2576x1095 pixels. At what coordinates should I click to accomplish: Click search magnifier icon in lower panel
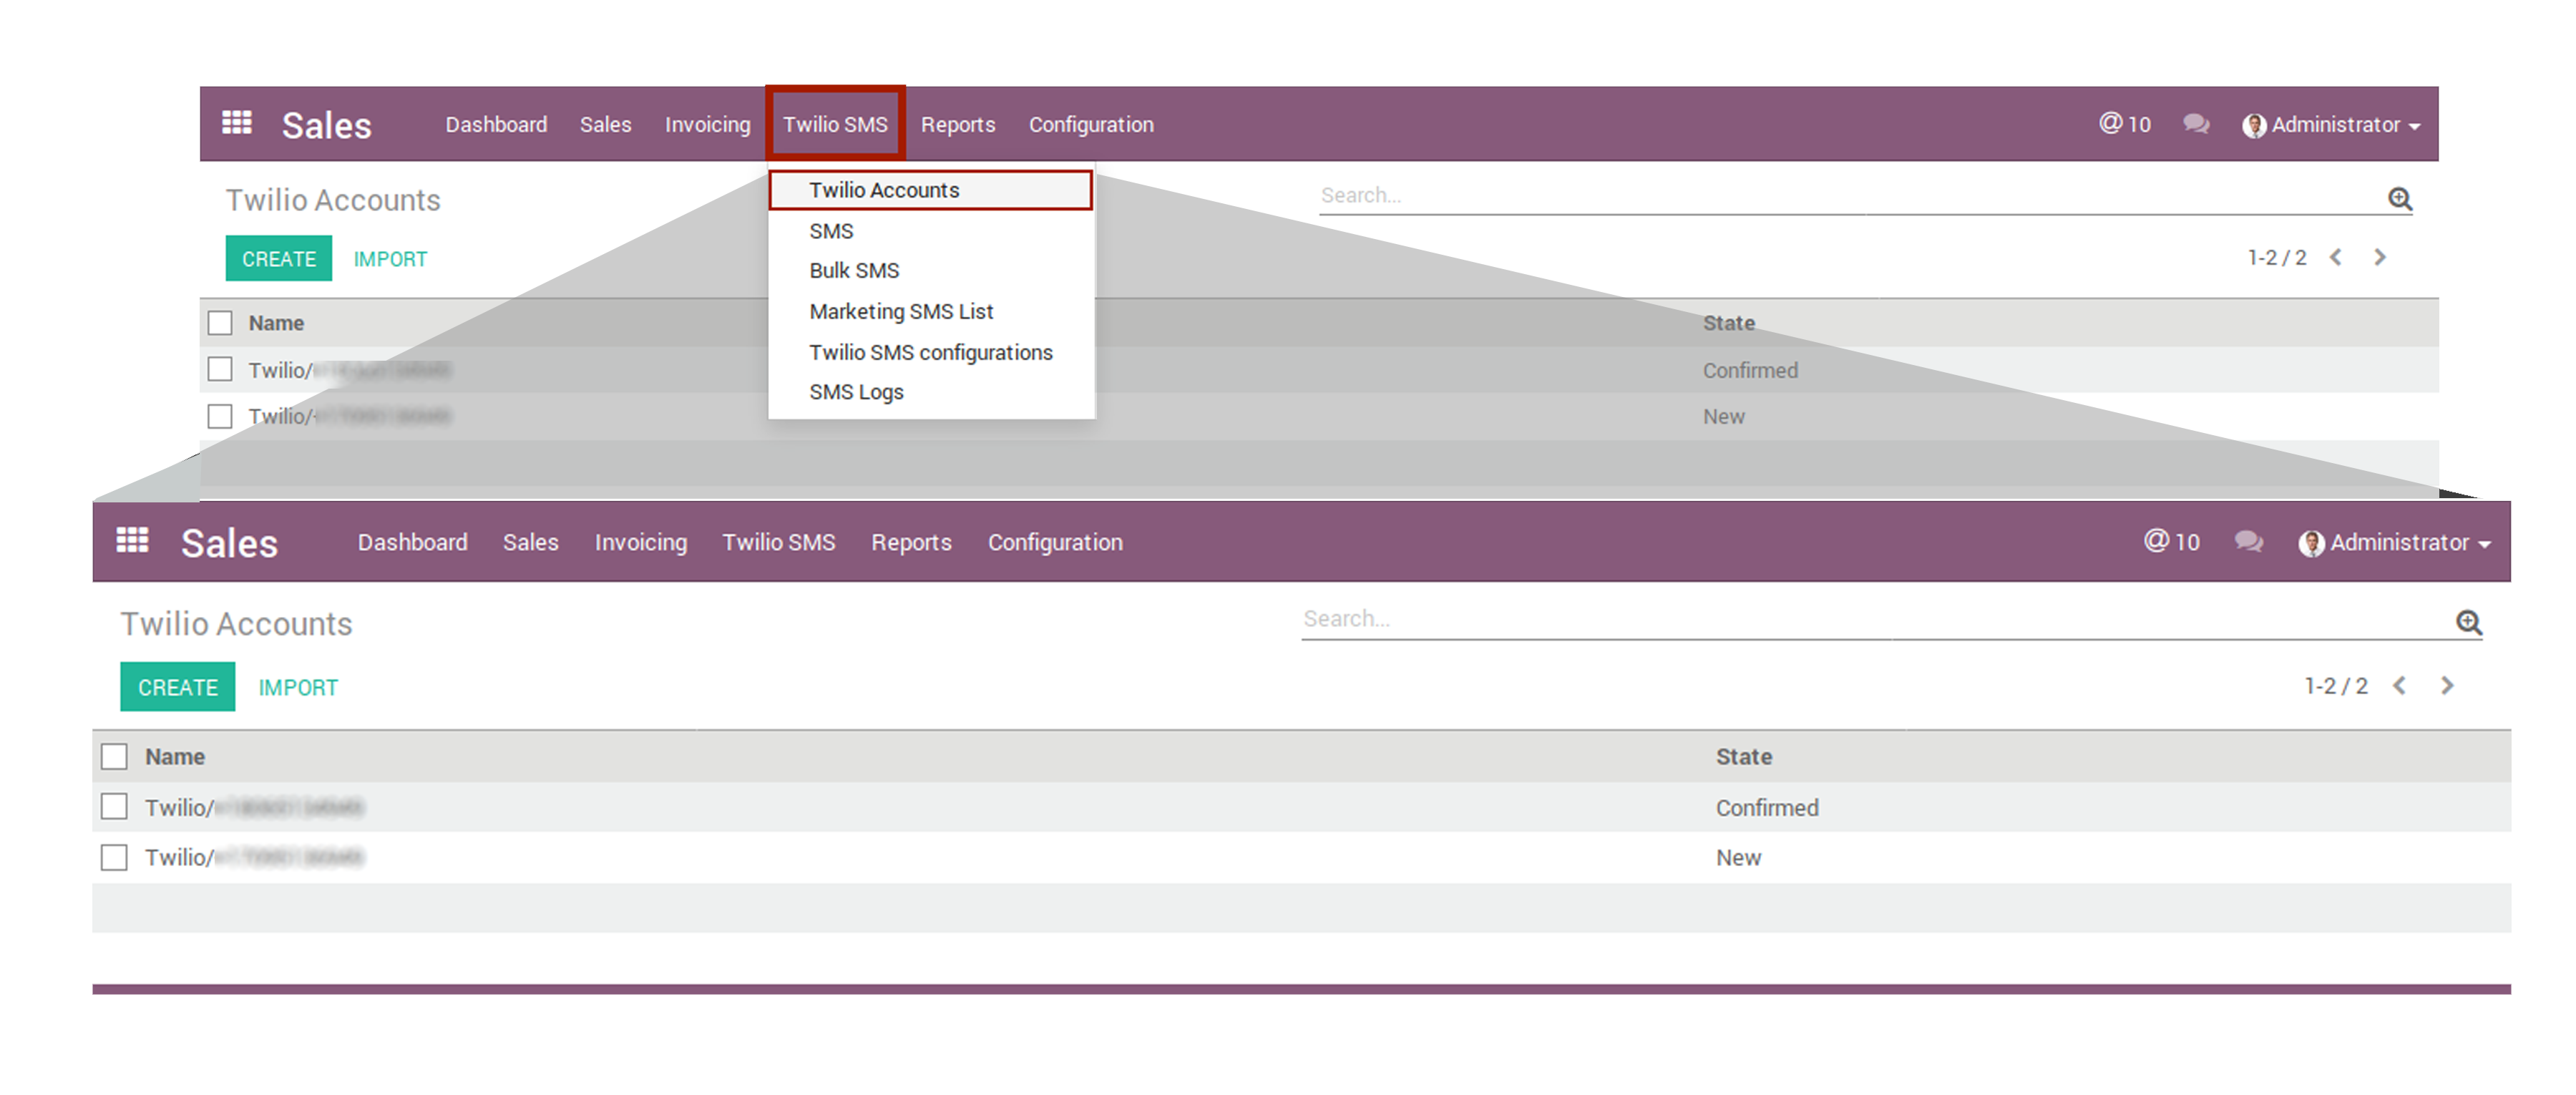pos(2469,622)
